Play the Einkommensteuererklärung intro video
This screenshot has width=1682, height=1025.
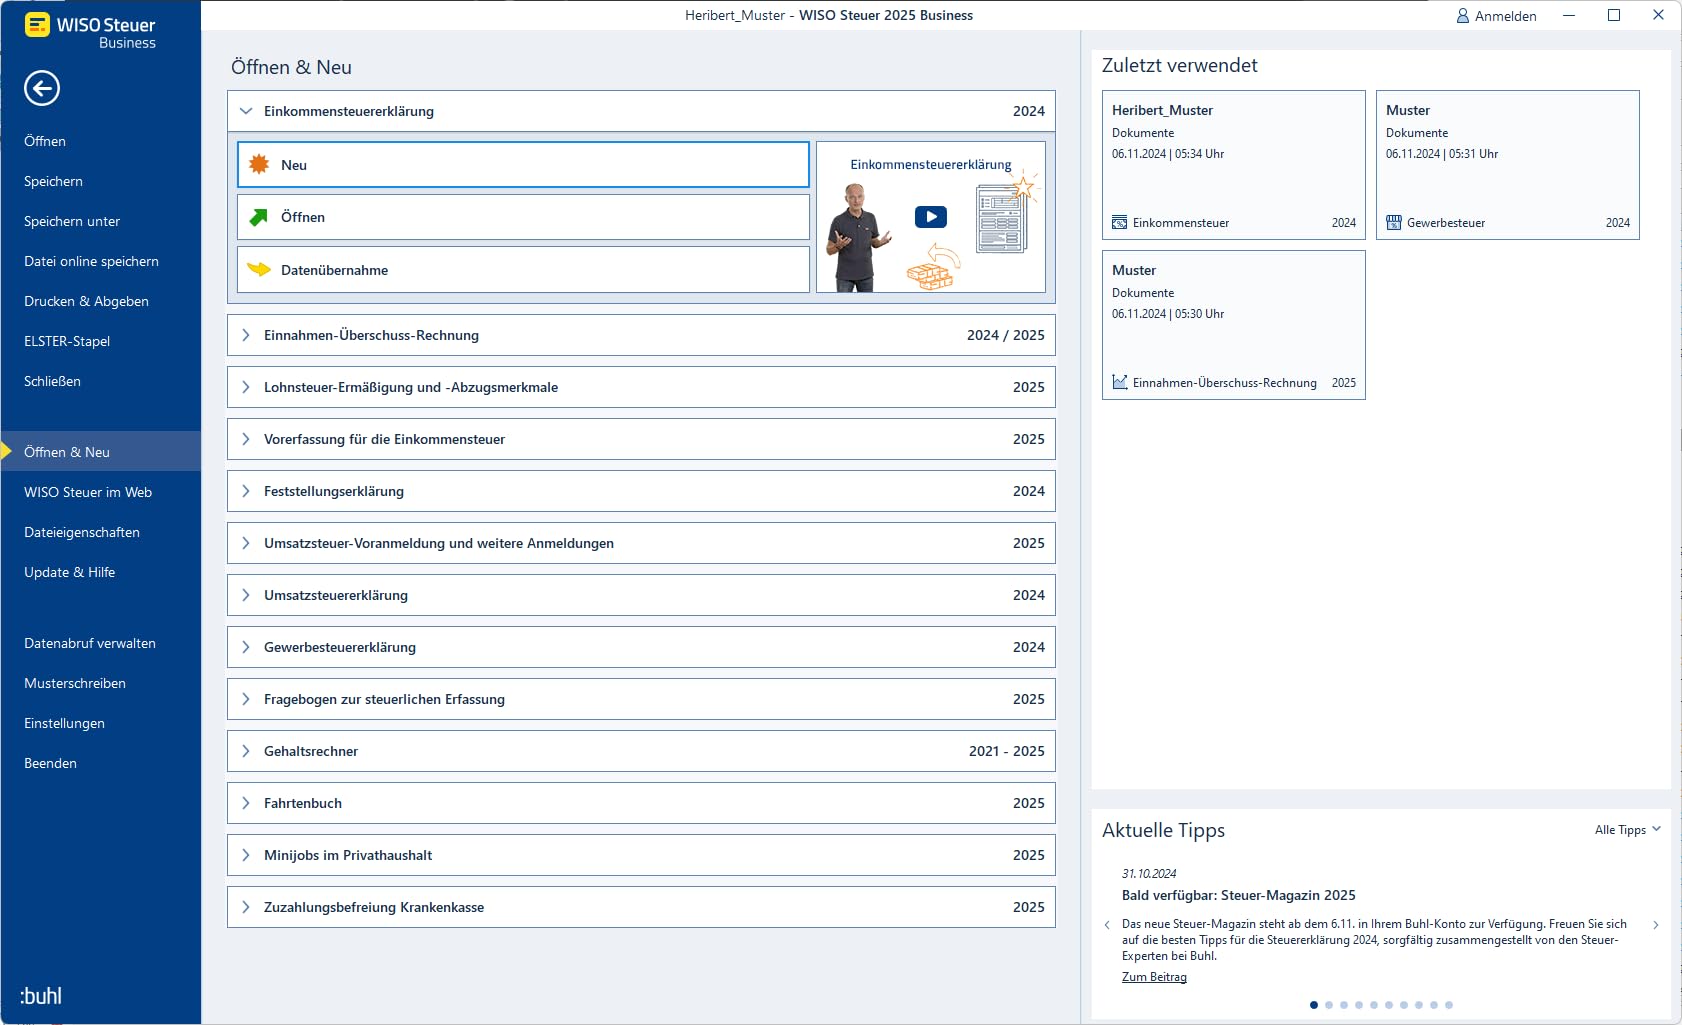click(930, 217)
